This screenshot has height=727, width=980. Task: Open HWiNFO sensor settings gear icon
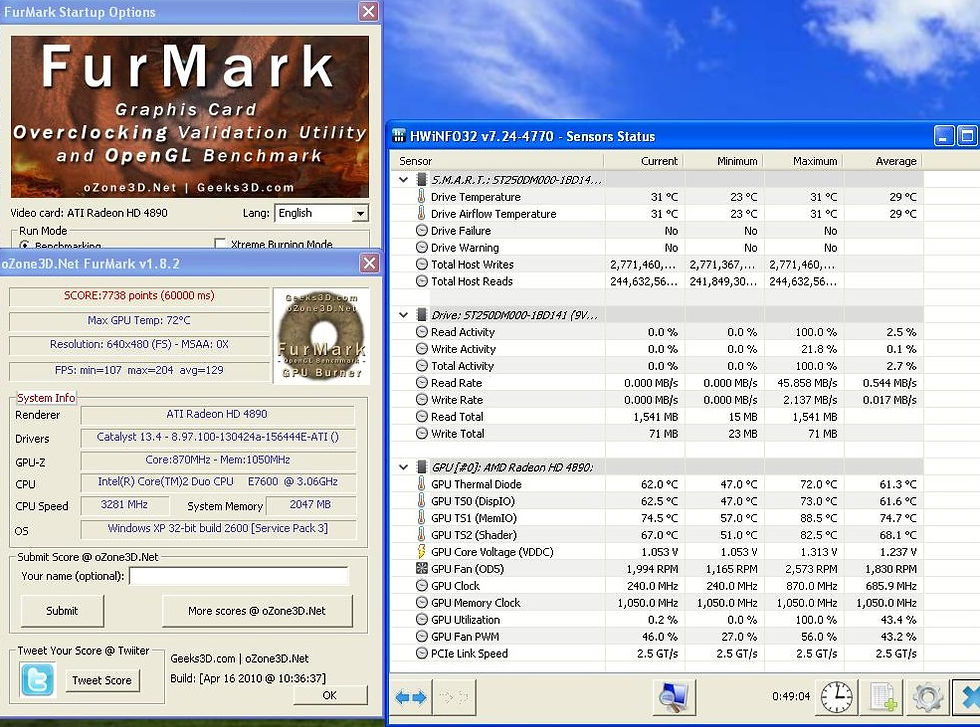point(928,696)
